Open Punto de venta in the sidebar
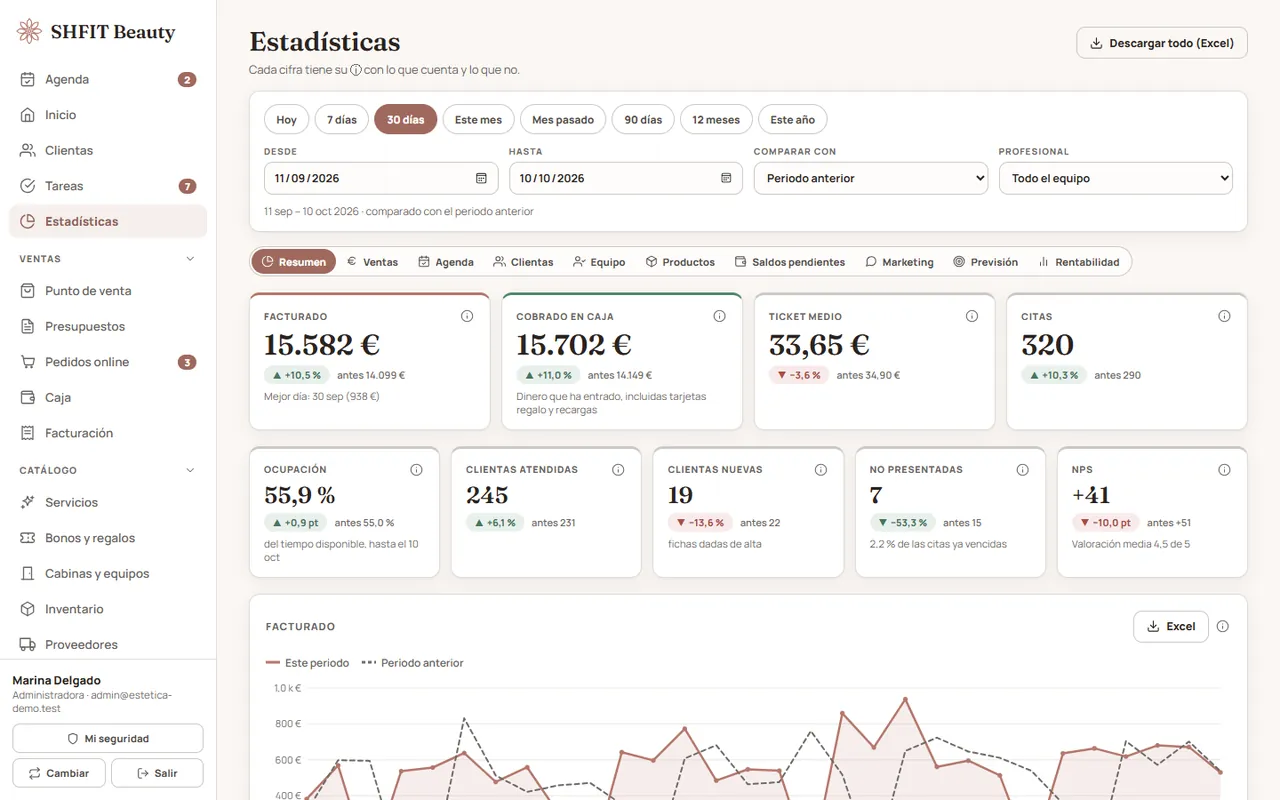The image size is (1280, 800). click(x=108, y=291)
